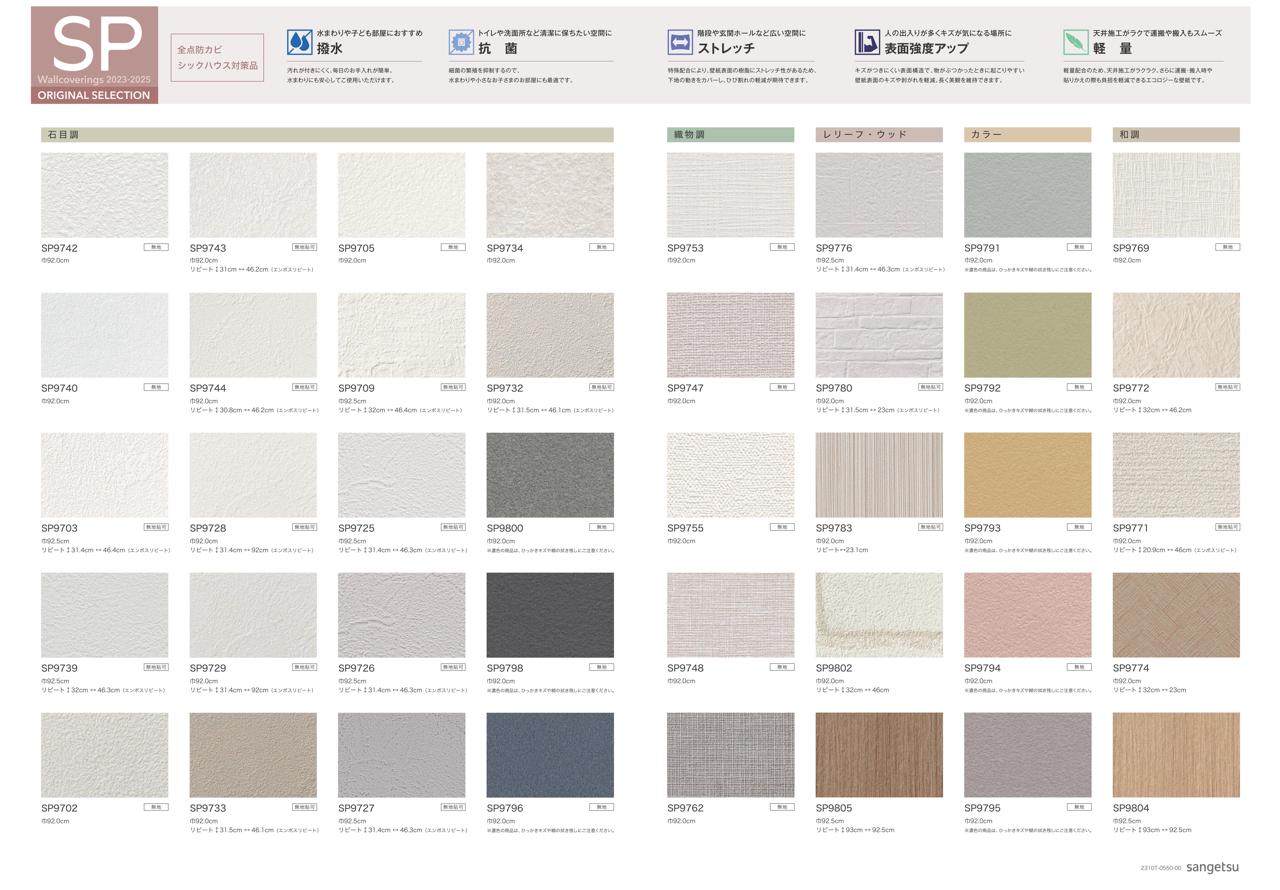
Task: Select the カラー category header
Action: click(x=1027, y=134)
